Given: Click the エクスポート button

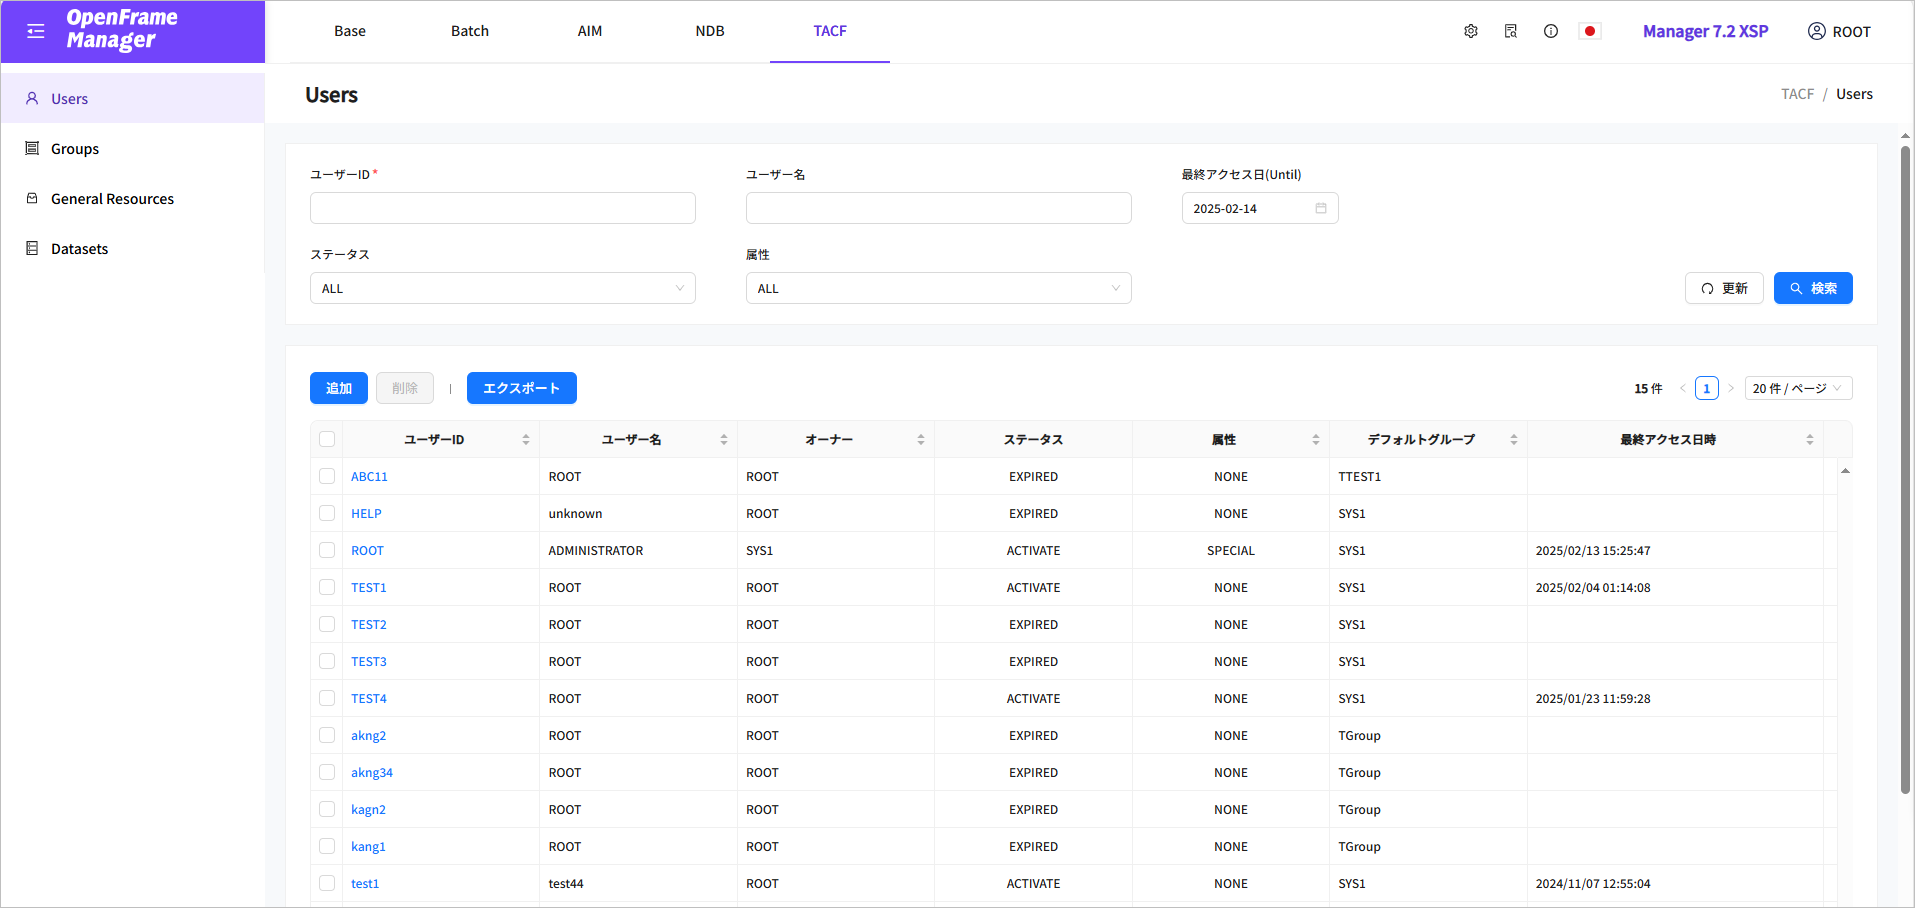Looking at the screenshot, I should [x=521, y=388].
